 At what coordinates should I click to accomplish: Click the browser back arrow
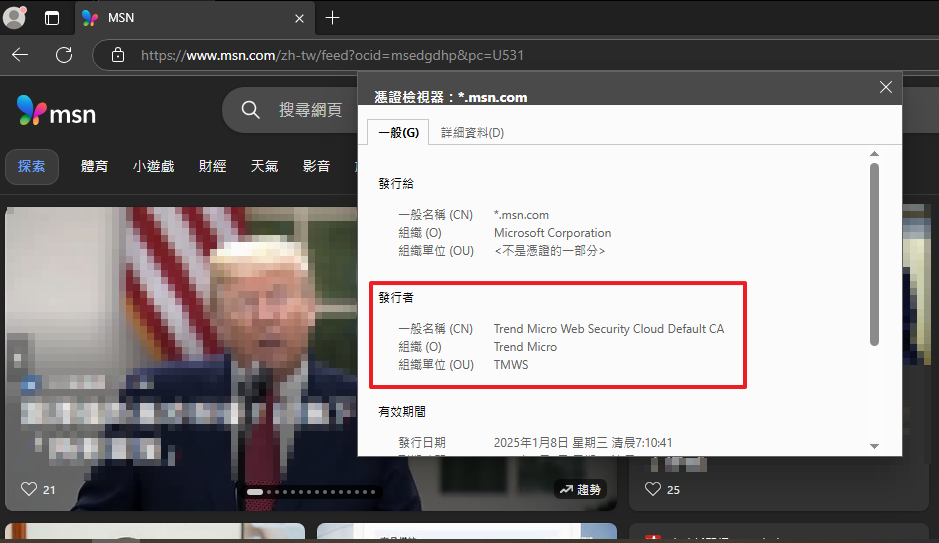20,55
